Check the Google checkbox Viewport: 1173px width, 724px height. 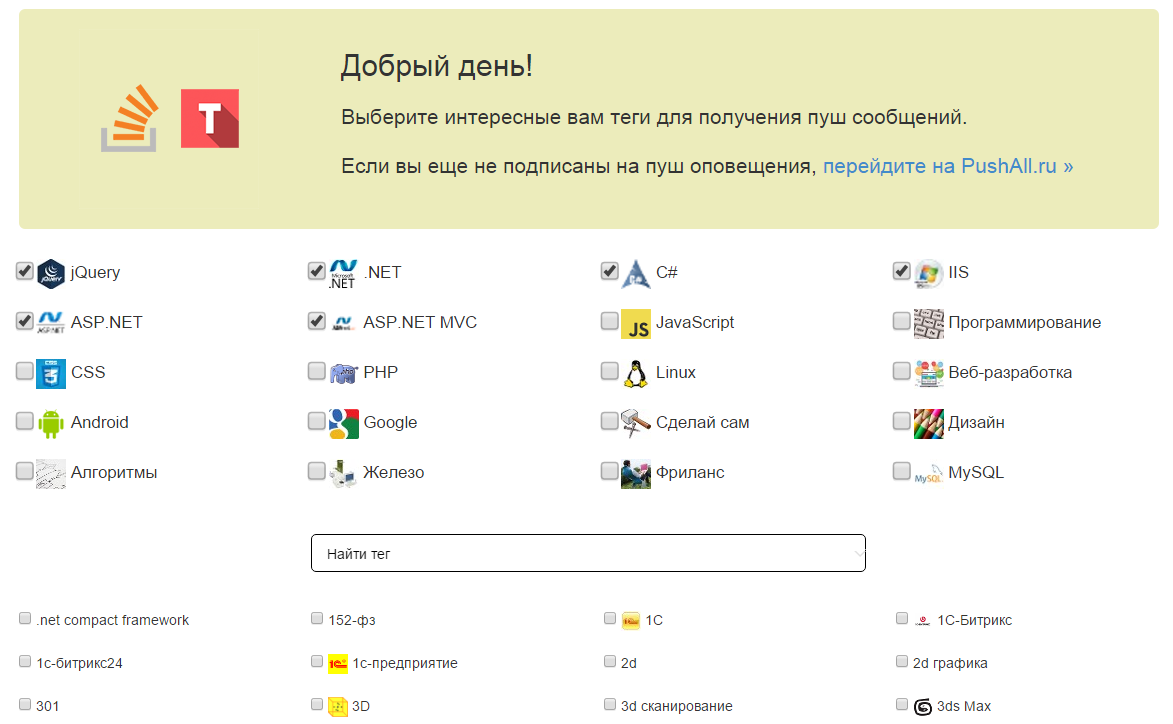(316, 421)
